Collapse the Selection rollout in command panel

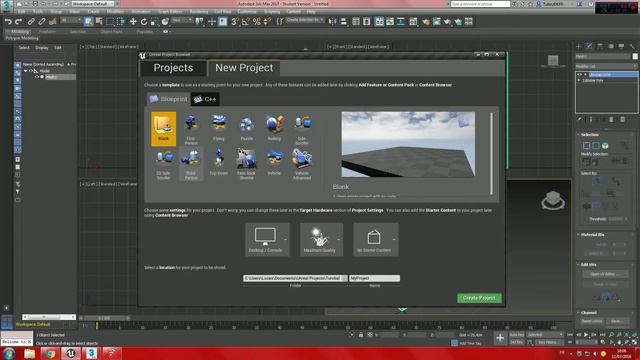pos(589,135)
